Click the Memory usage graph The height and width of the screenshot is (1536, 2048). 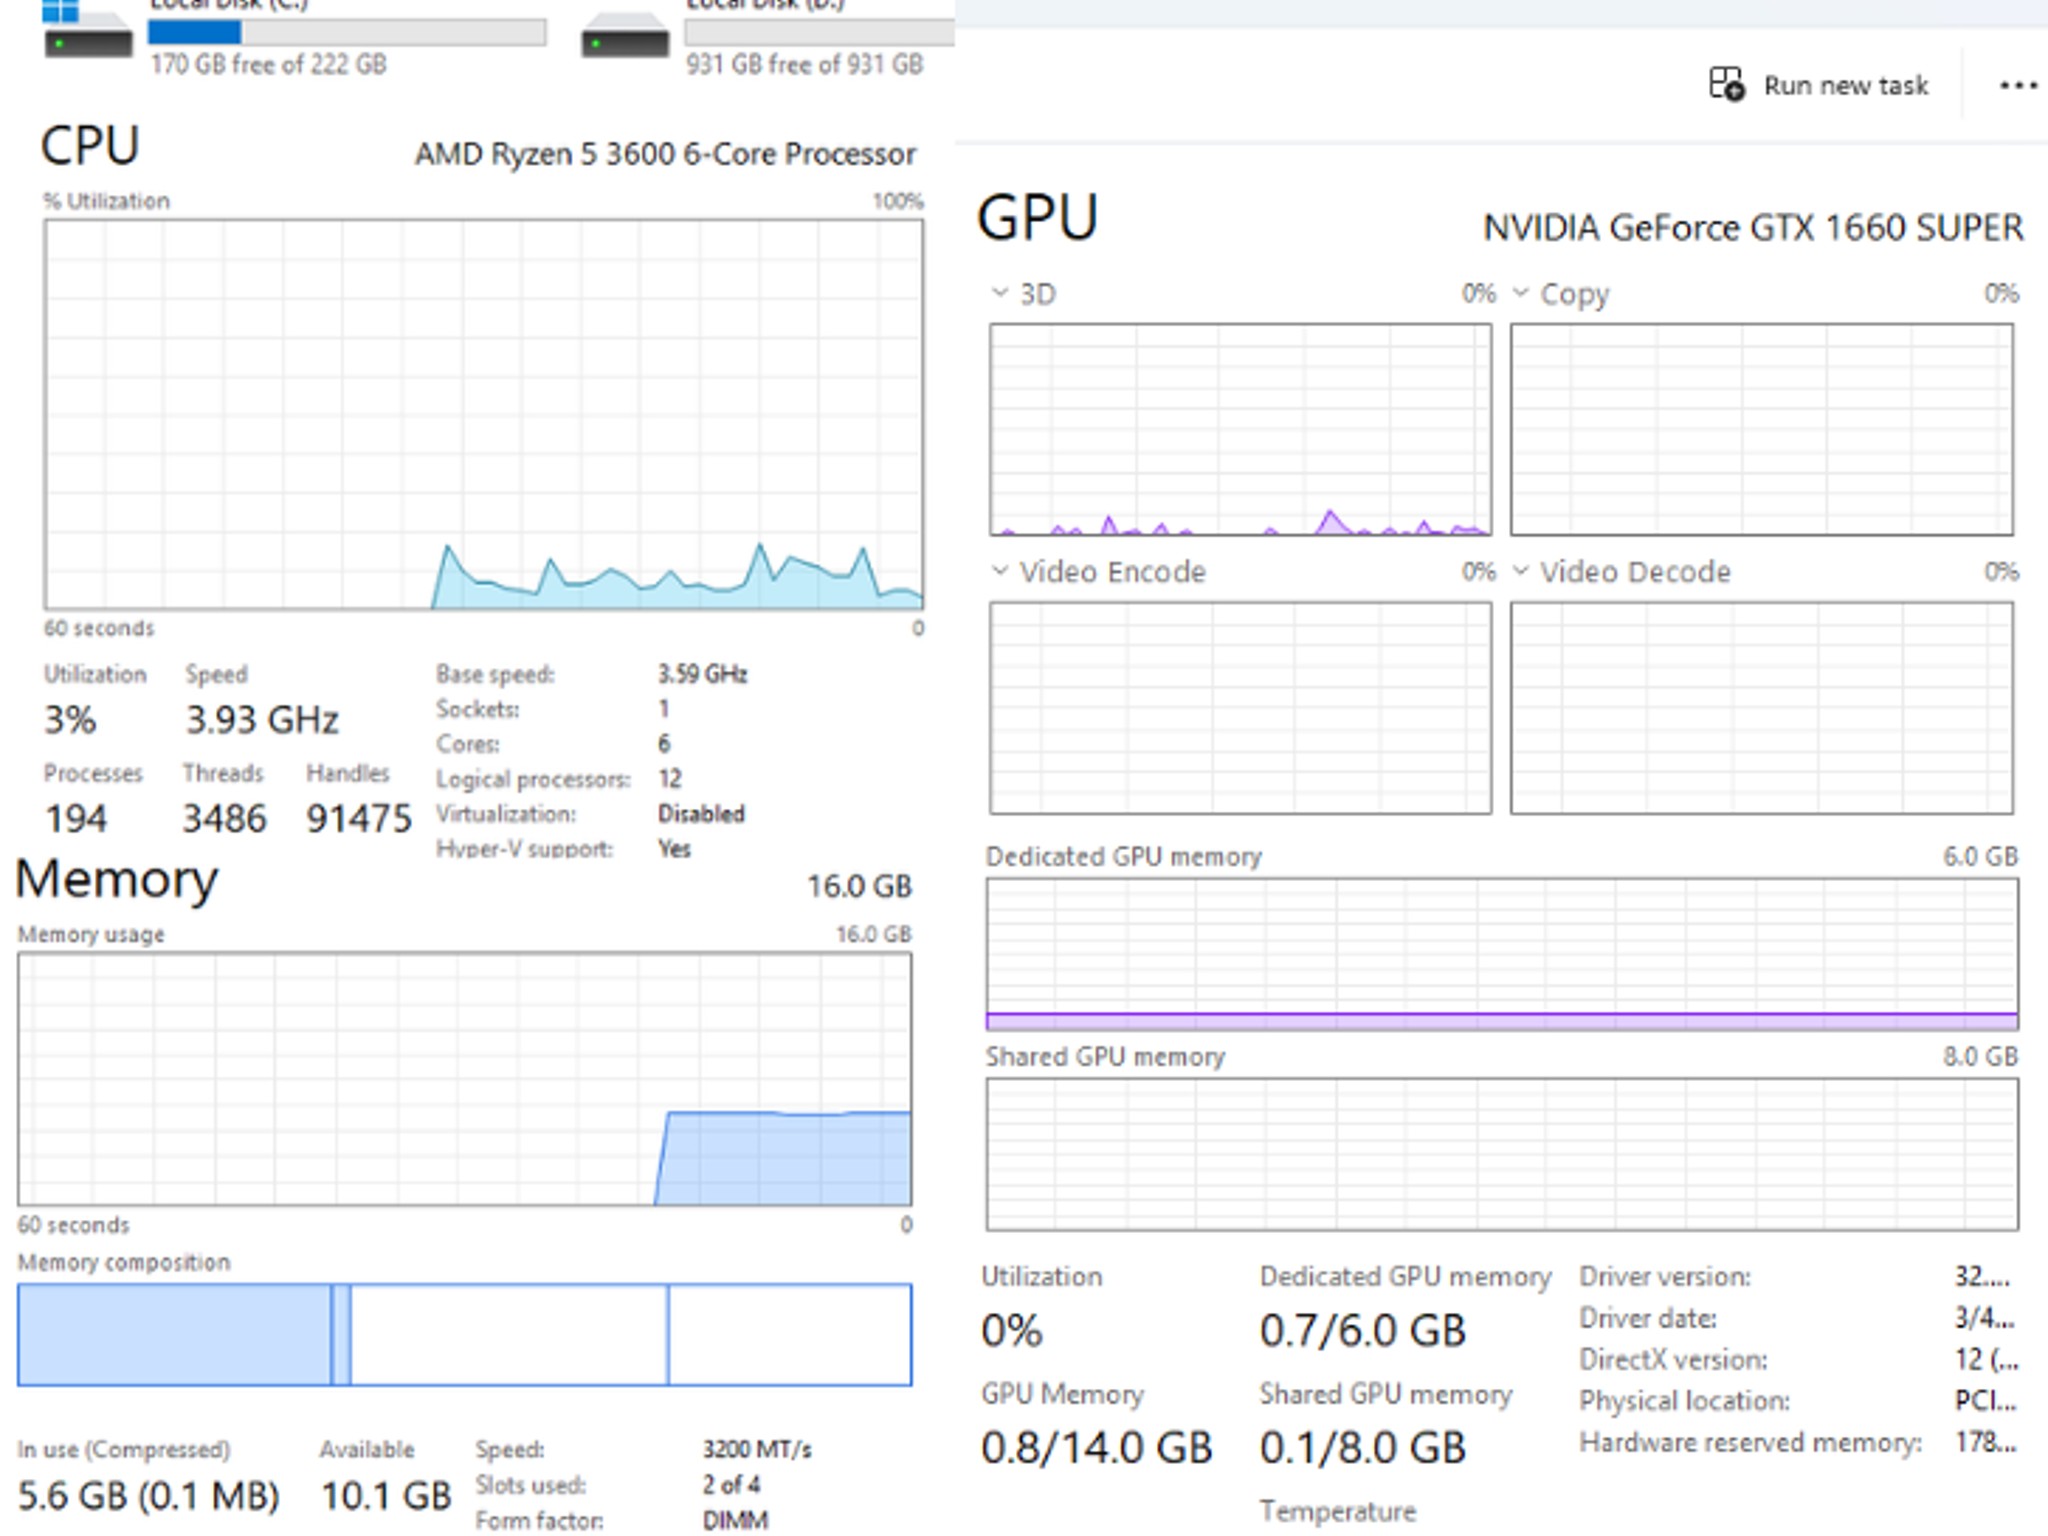click(464, 1078)
